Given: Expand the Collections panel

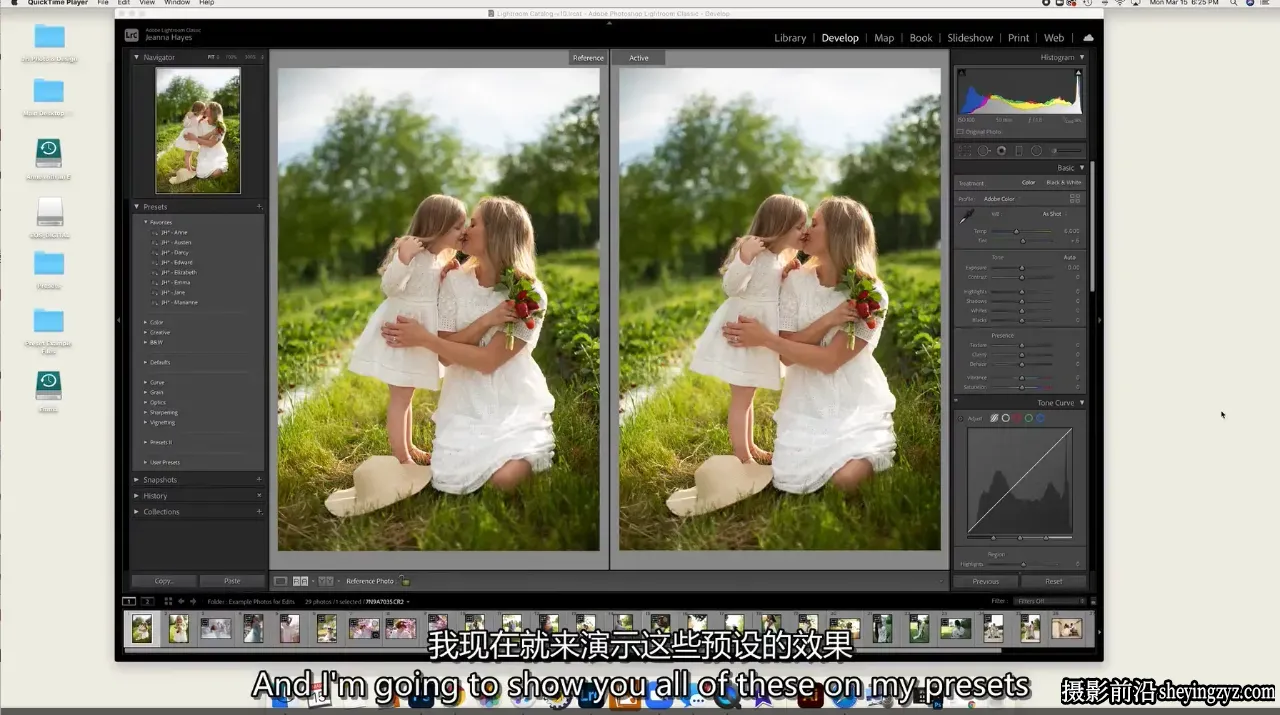Looking at the screenshot, I should point(137,512).
